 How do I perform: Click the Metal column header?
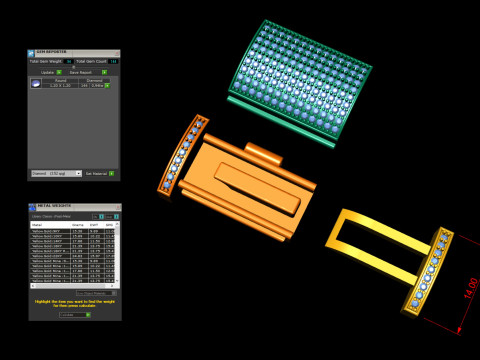pyautogui.click(x=50, y=225)
